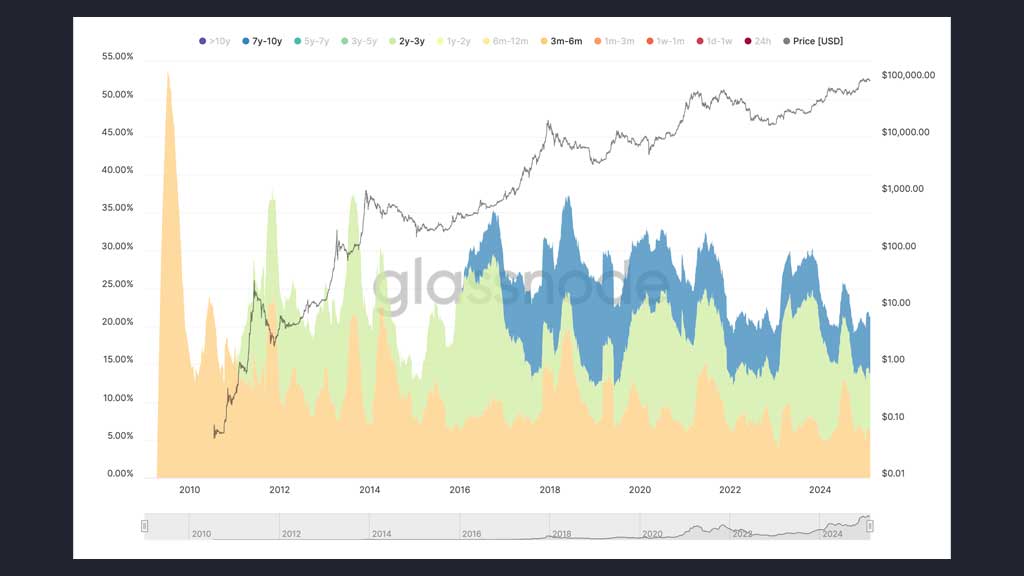Click 2018 in the range navigator
This screenshot has height=576, width=1024.
click(x=562, y=534)
